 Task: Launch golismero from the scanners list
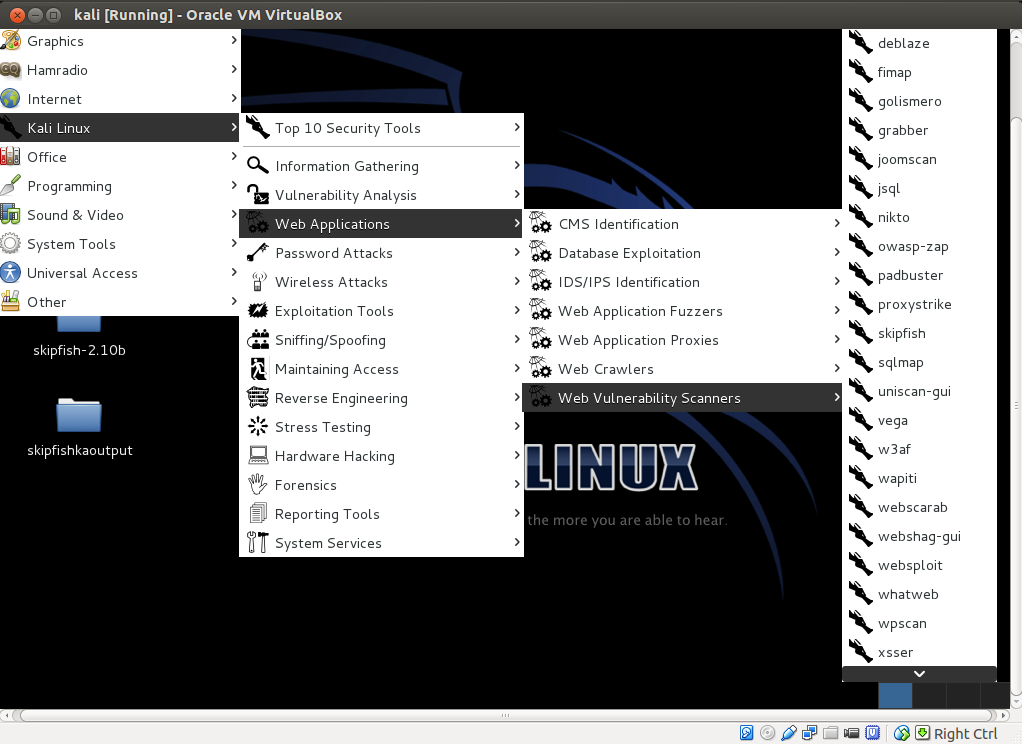pyautogui.click(x=919, y=101)
